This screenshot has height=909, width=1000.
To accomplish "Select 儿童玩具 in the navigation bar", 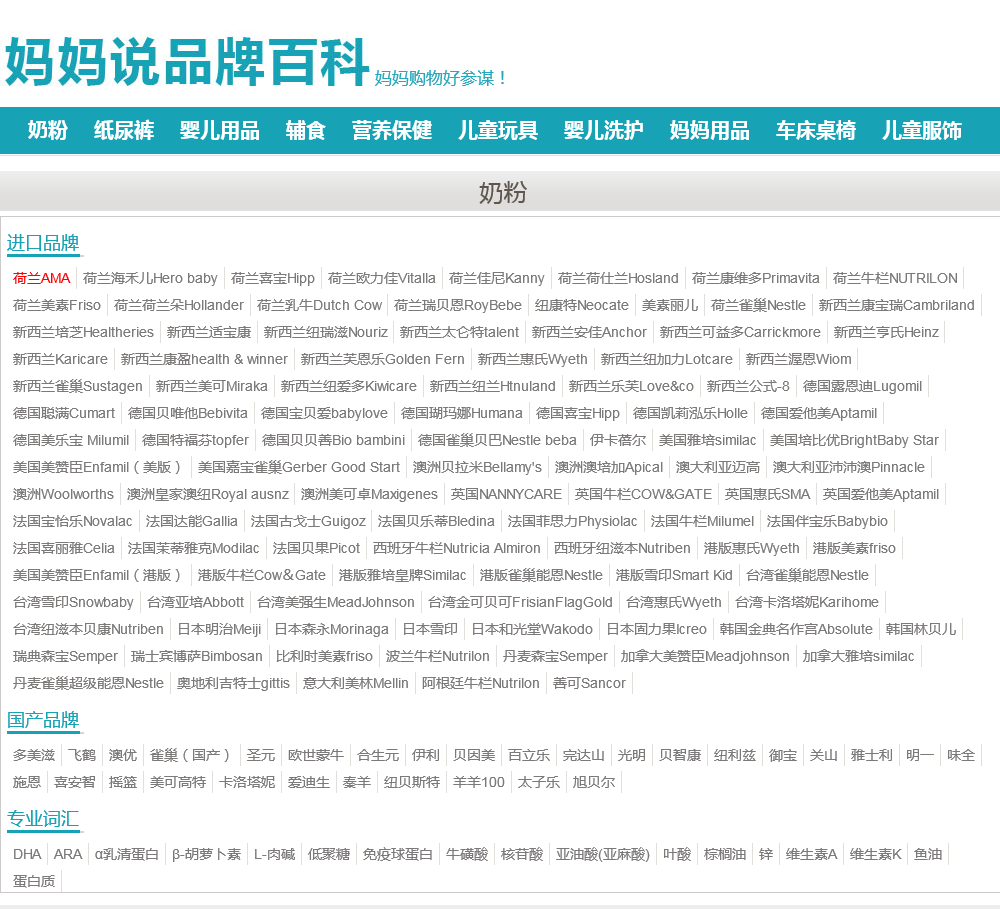I will pyautogui.click(x=498, y=130).
